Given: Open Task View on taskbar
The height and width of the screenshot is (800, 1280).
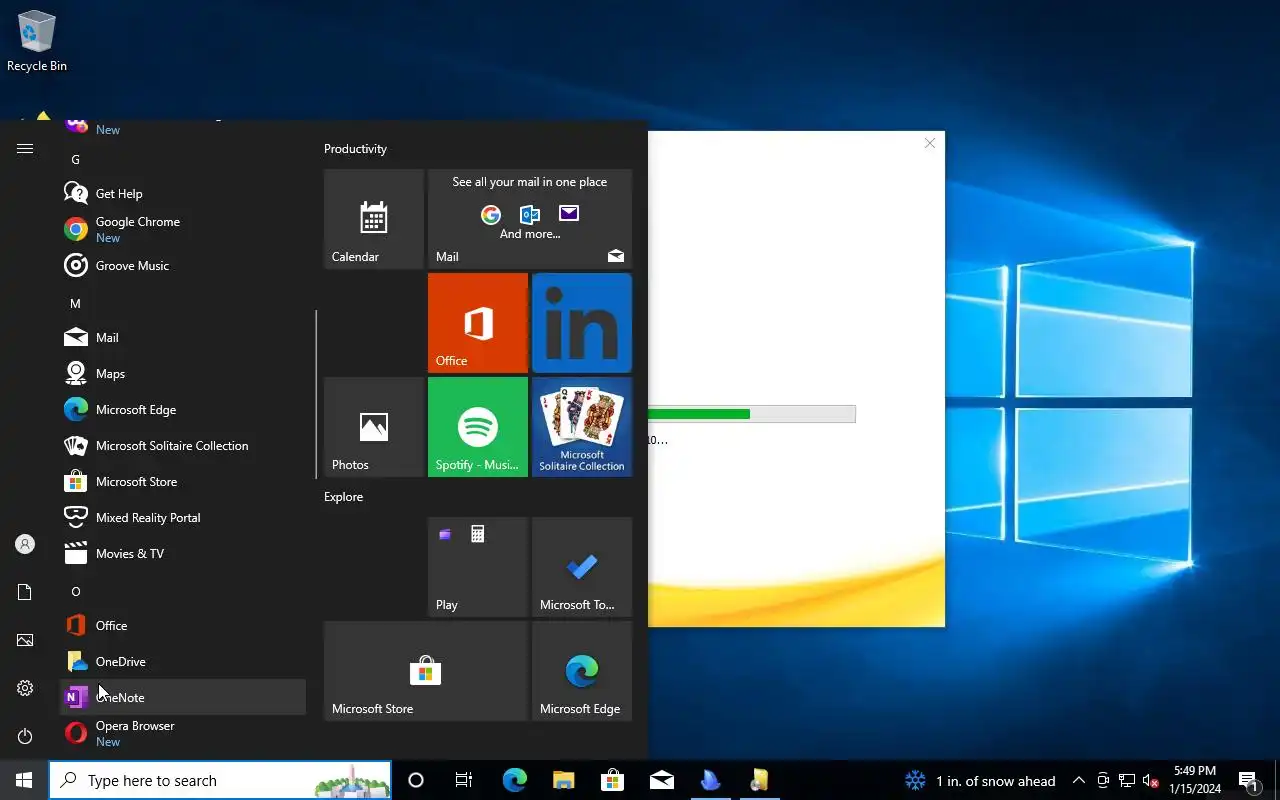Looking at the screenshot, I should (464, 780).
